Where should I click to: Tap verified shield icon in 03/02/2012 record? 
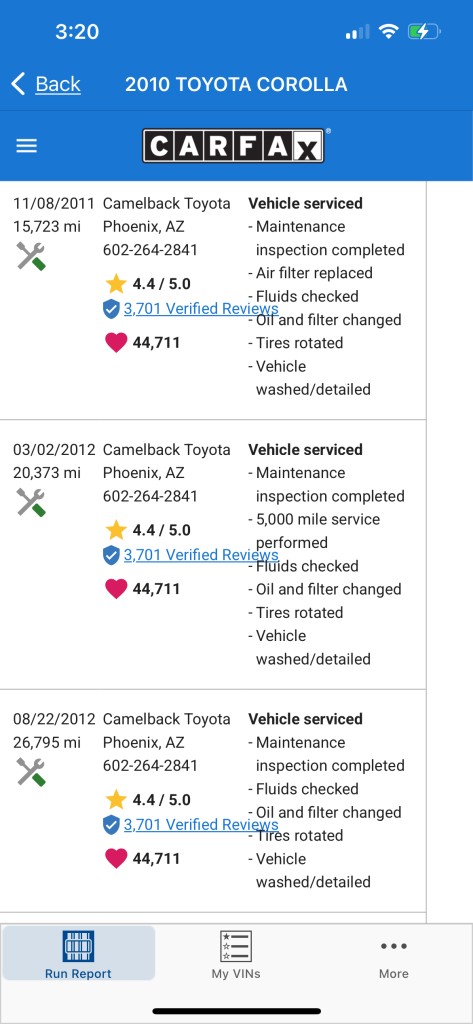[x=111, y=555]
